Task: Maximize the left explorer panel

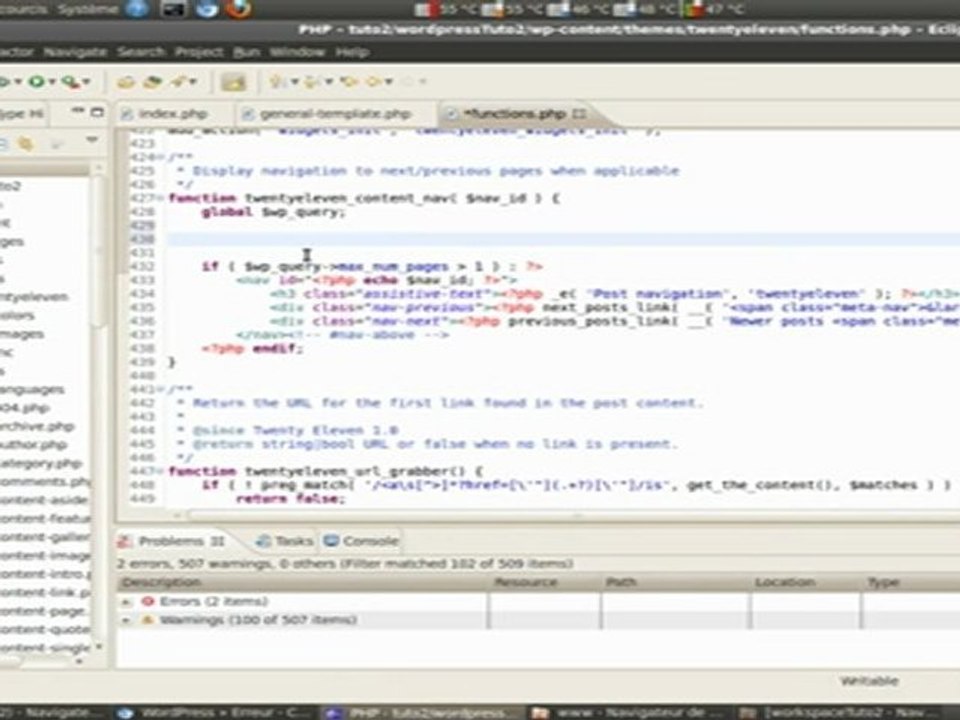Action: (x=97, y=112)
